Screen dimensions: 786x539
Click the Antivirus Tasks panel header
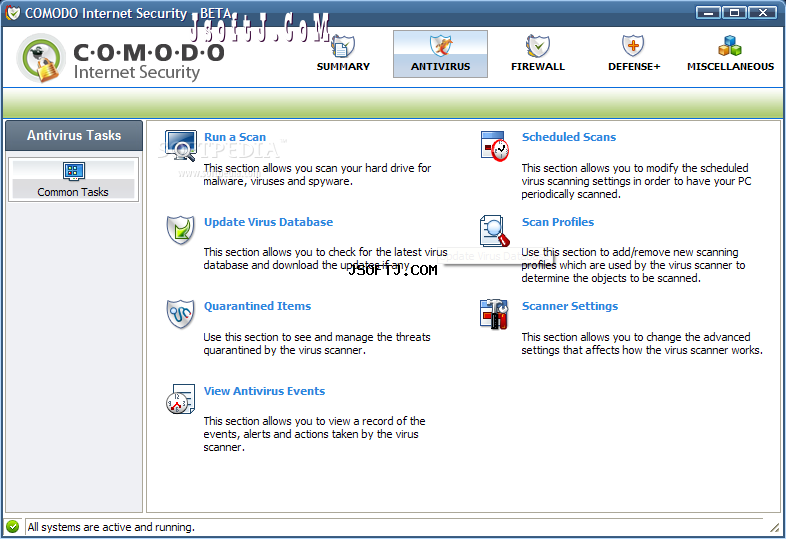pos(74,135)
